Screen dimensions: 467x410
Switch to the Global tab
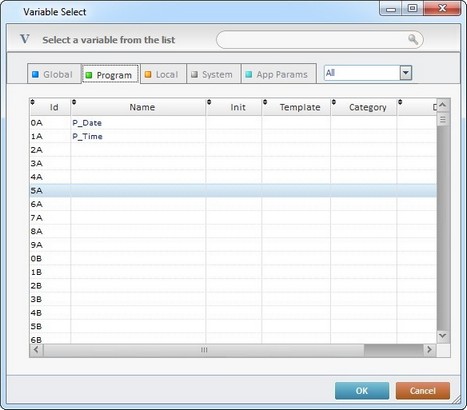point(54,74)
